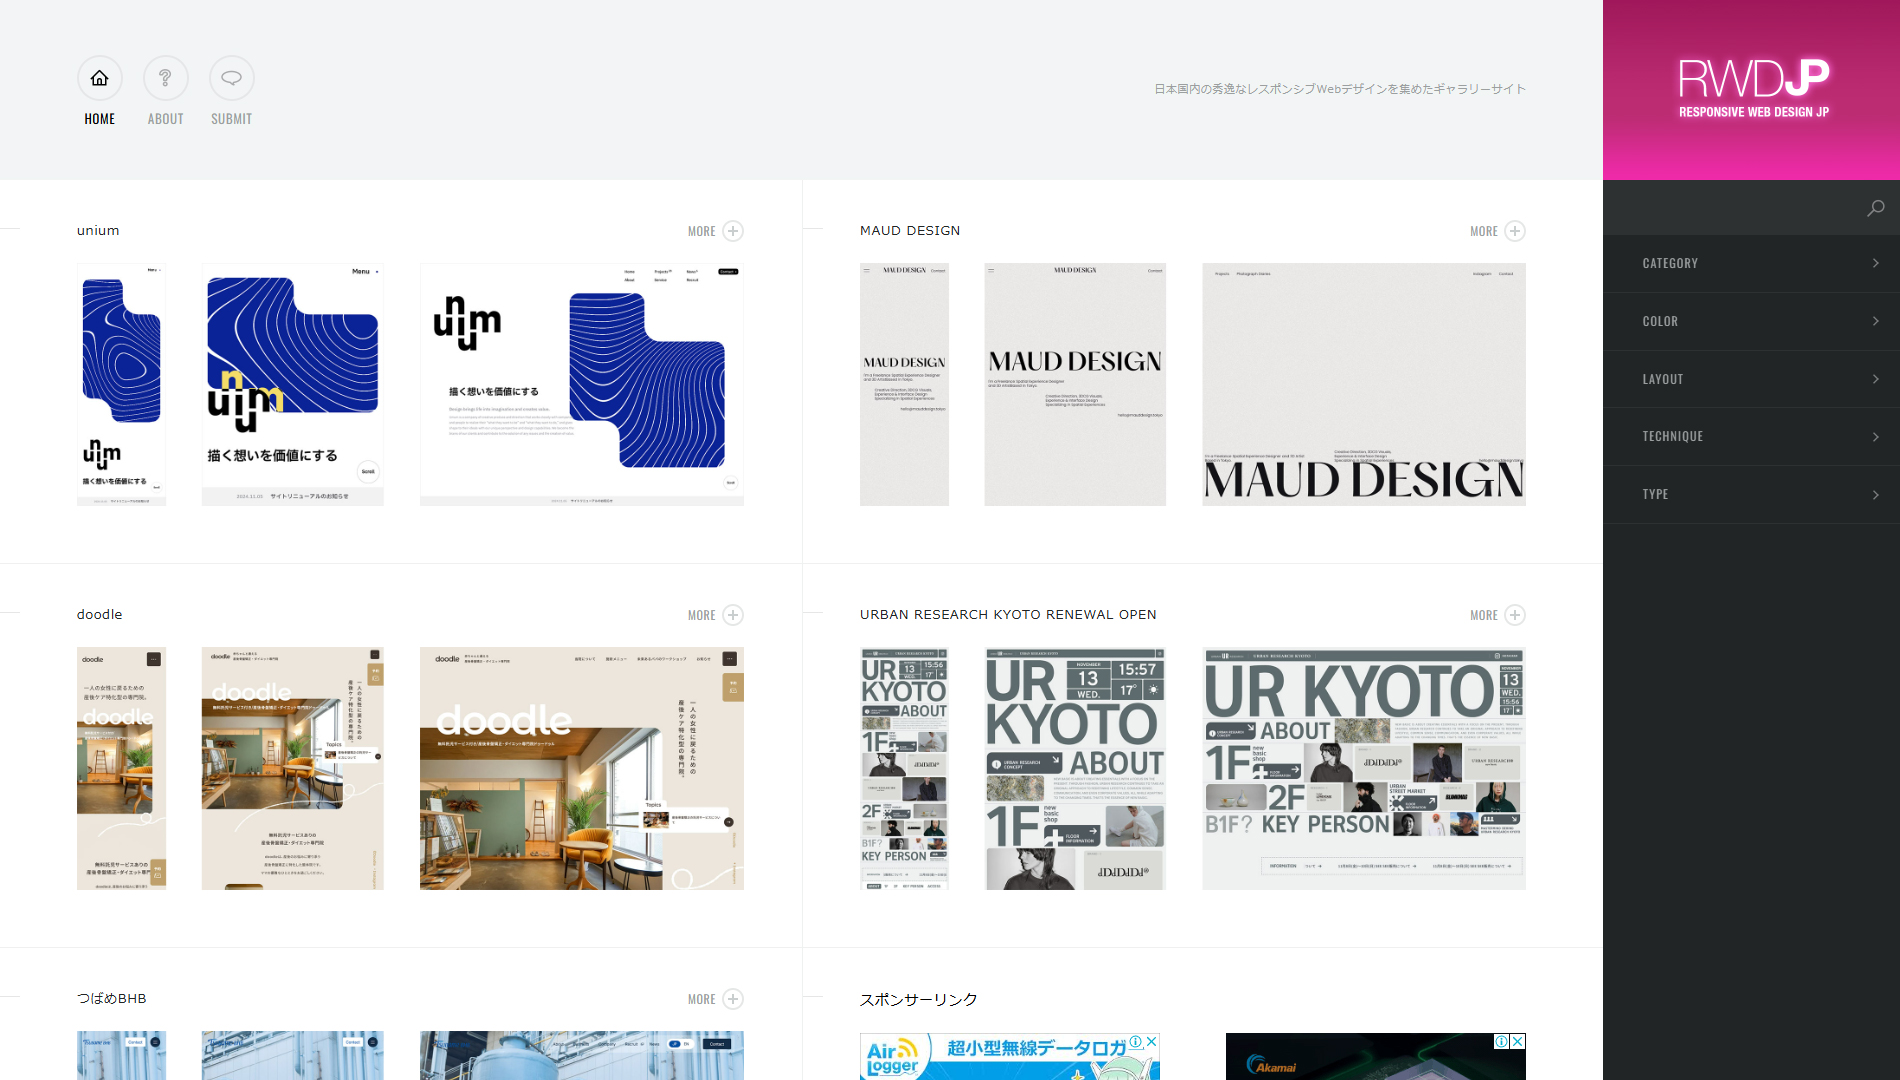Click MORE text for unium

pyautogui.click(x=702, y=231)
